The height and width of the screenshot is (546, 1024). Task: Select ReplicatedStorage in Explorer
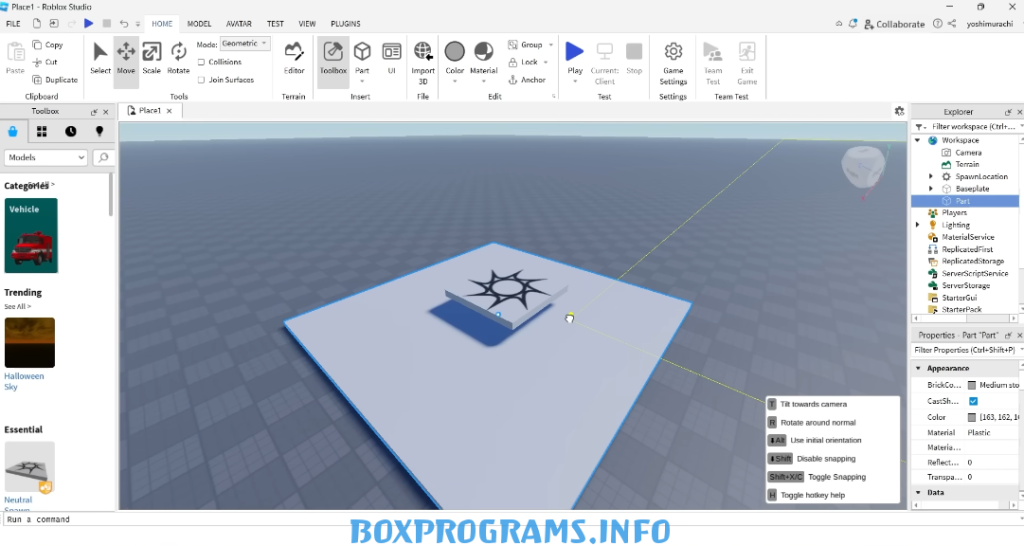972,261
